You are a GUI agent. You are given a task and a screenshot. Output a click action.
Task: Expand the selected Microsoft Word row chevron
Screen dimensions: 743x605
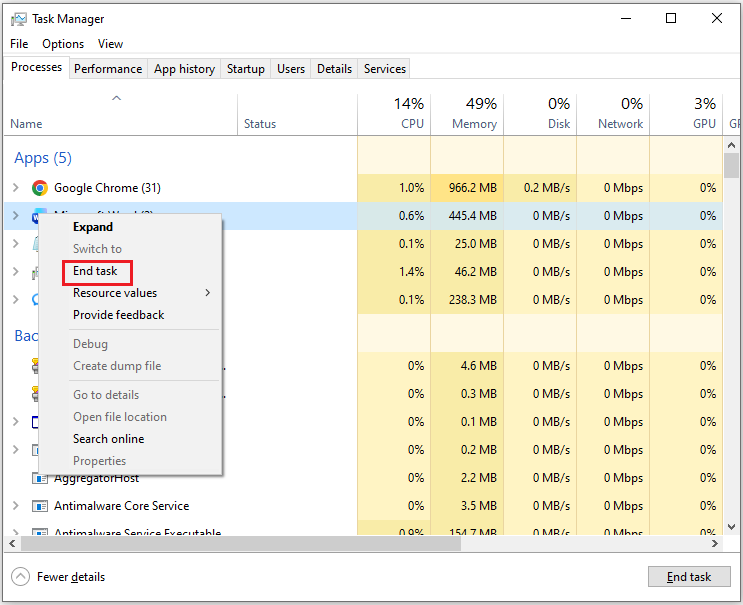pos(16,216)
